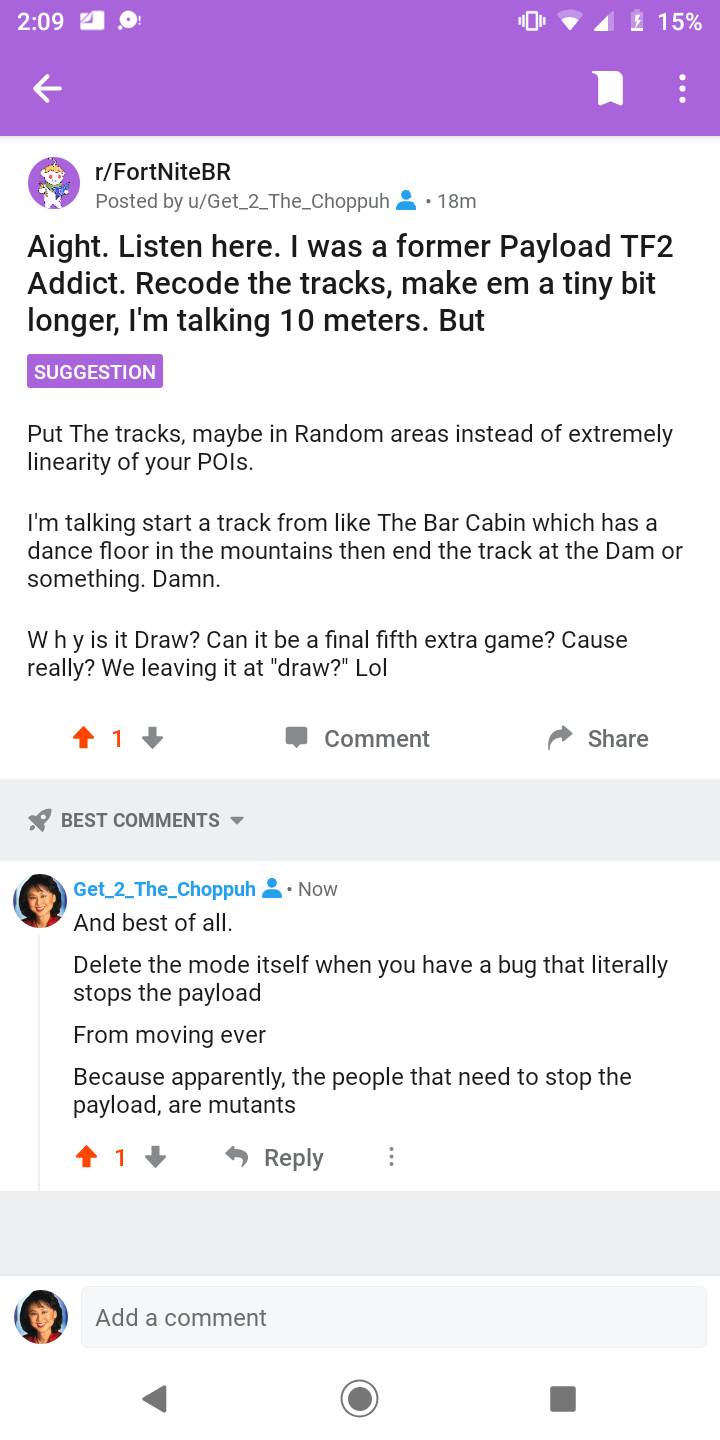Image resolution: width=720 pixels, height=1440 pixels.
Task: Bookmark this post with the save icon
Action: tap(609, 89)
